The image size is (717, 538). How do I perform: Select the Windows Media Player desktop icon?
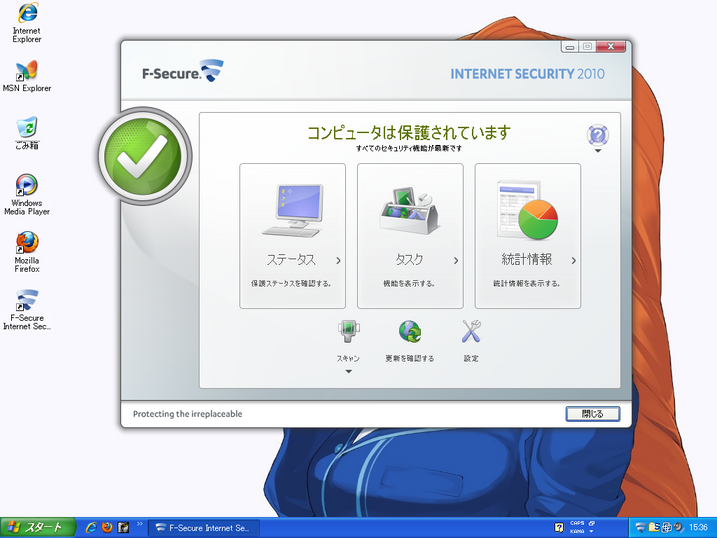click(27, 194)
